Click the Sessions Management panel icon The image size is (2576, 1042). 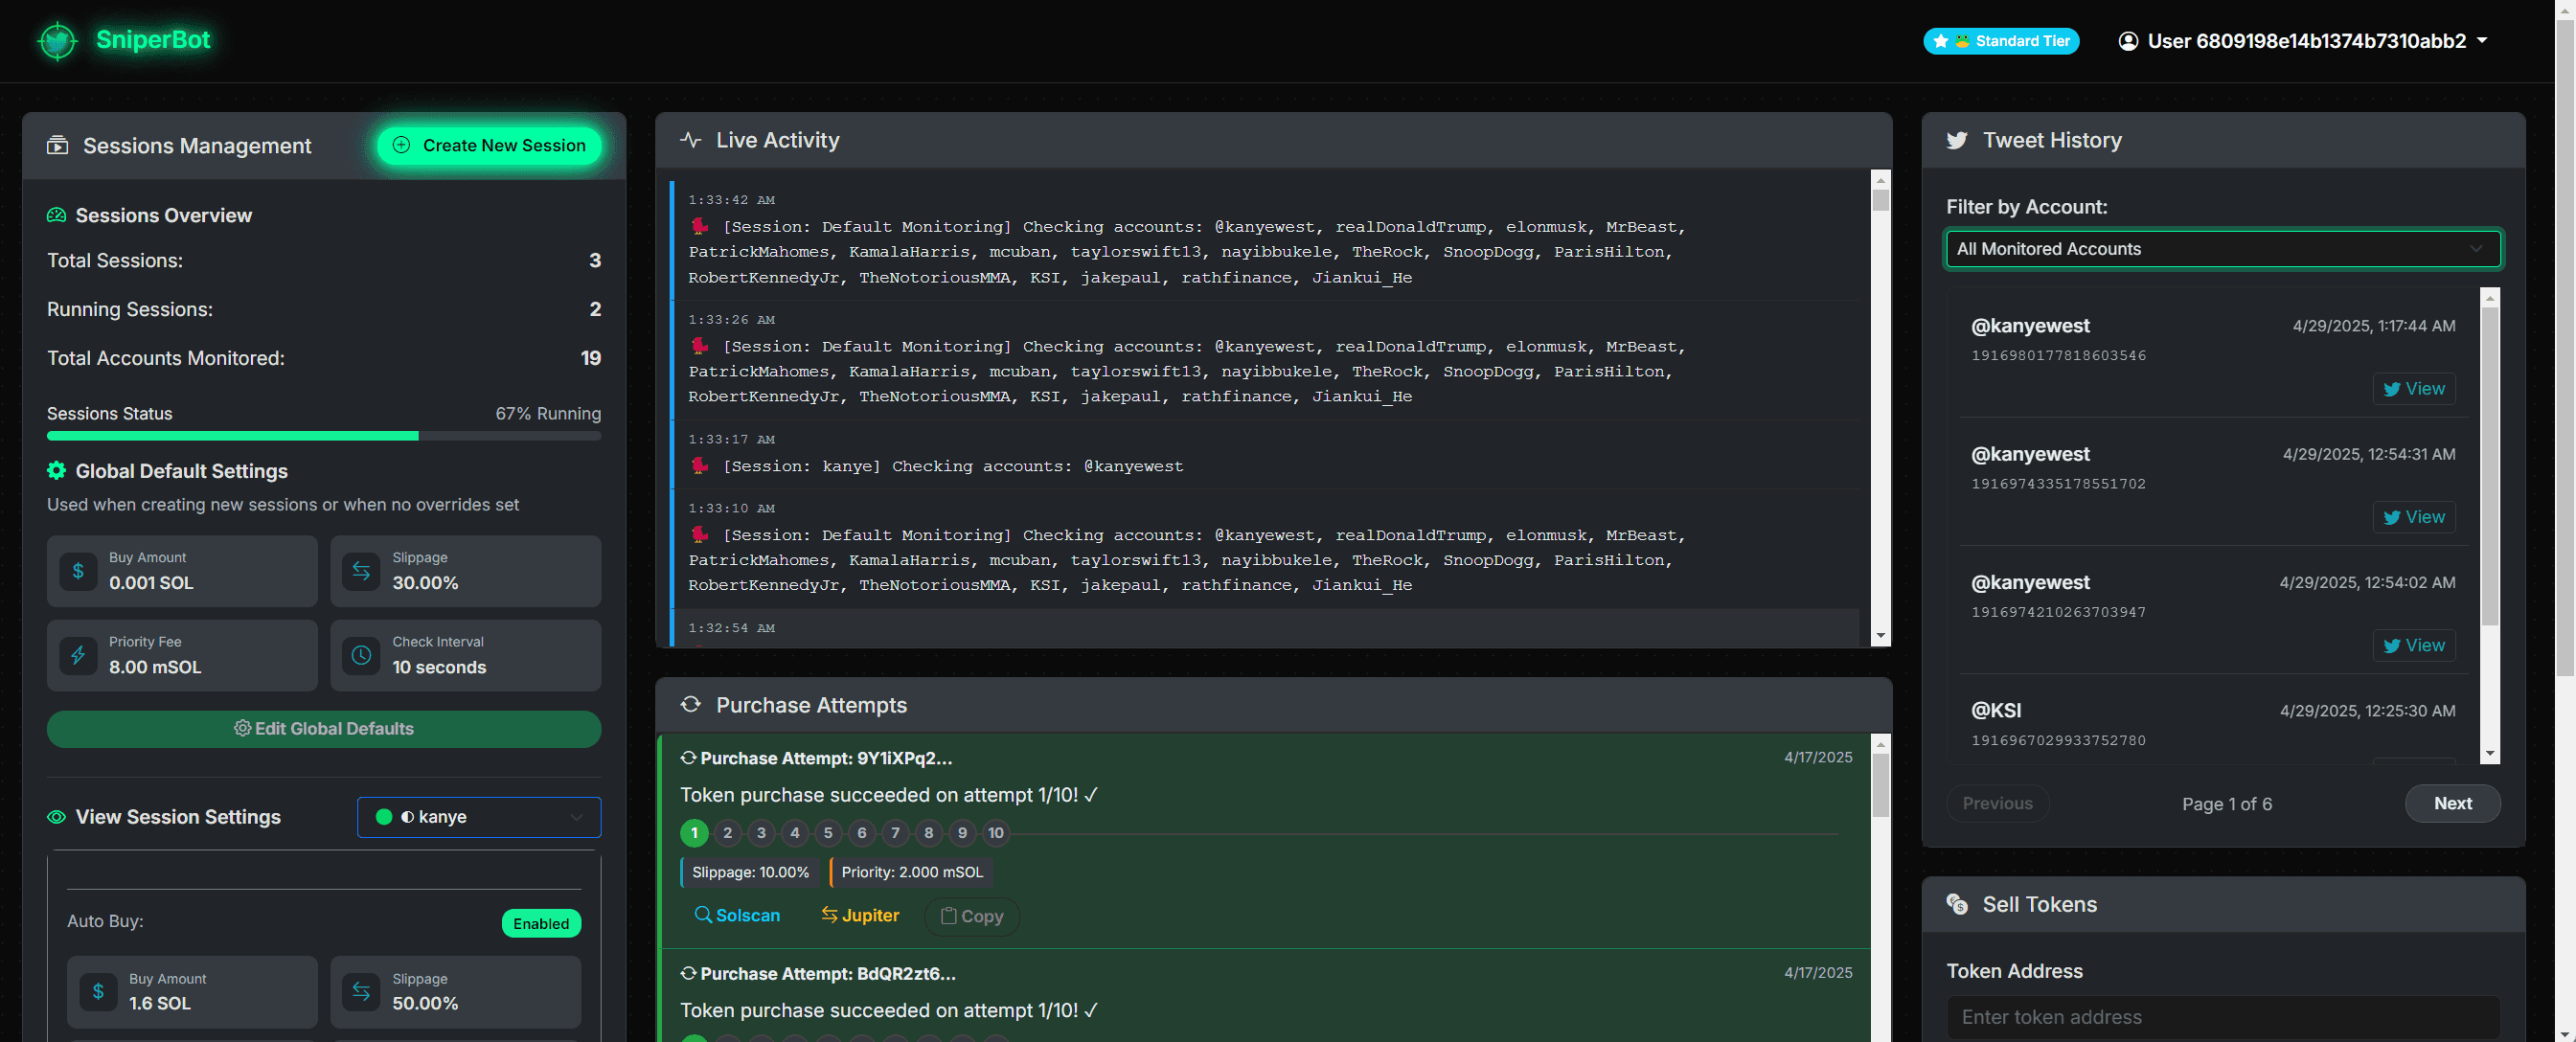click(x=58, y=146)
